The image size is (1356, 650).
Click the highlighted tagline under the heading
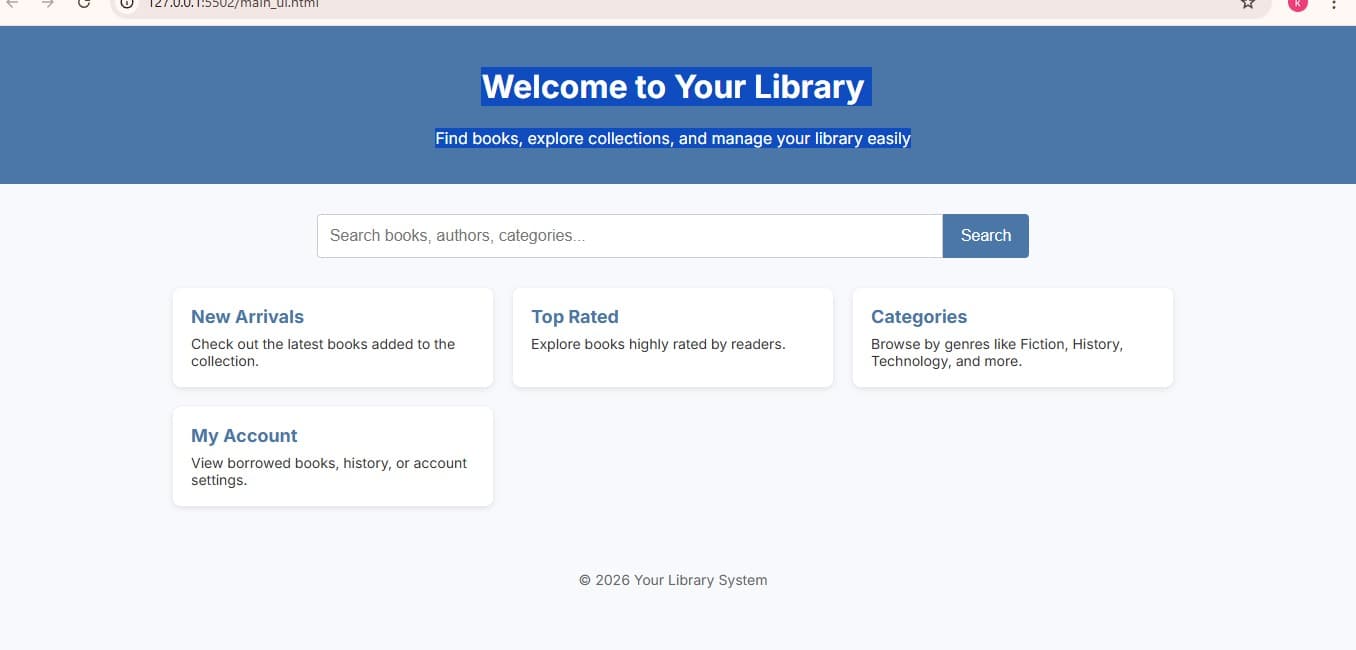coord(672,138)
